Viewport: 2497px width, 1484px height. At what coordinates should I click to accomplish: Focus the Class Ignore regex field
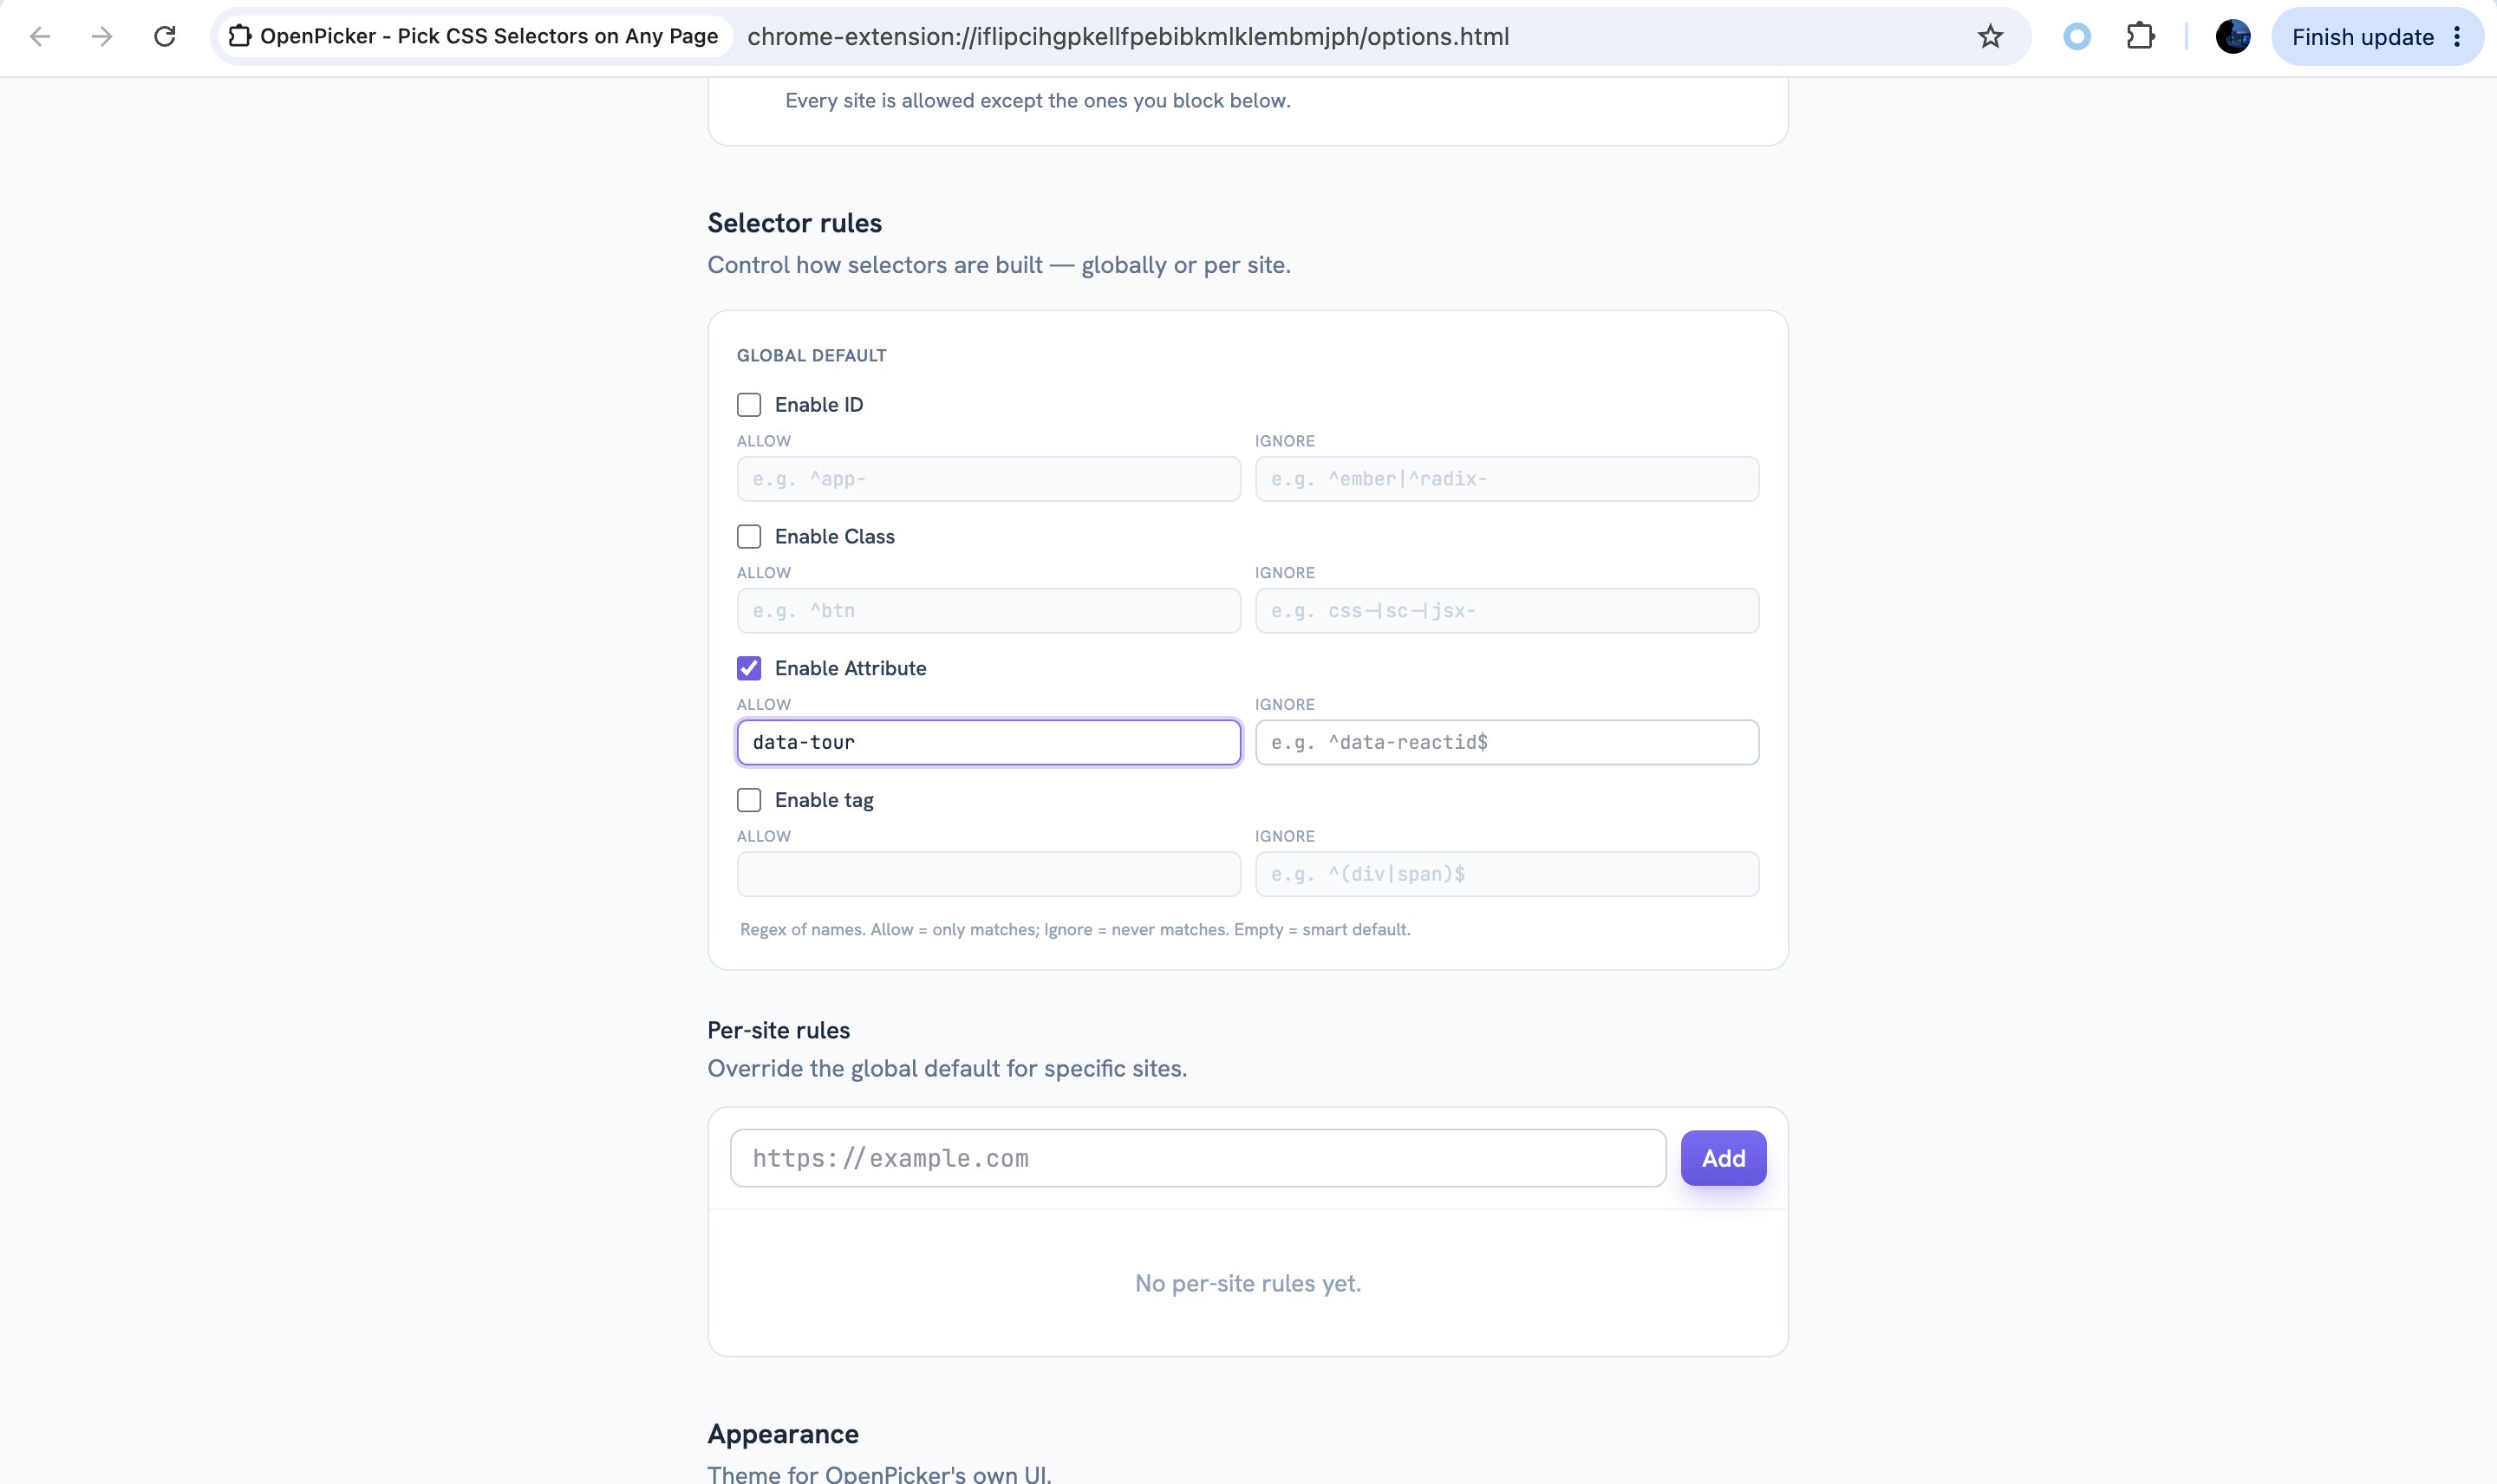[1507, 611]
